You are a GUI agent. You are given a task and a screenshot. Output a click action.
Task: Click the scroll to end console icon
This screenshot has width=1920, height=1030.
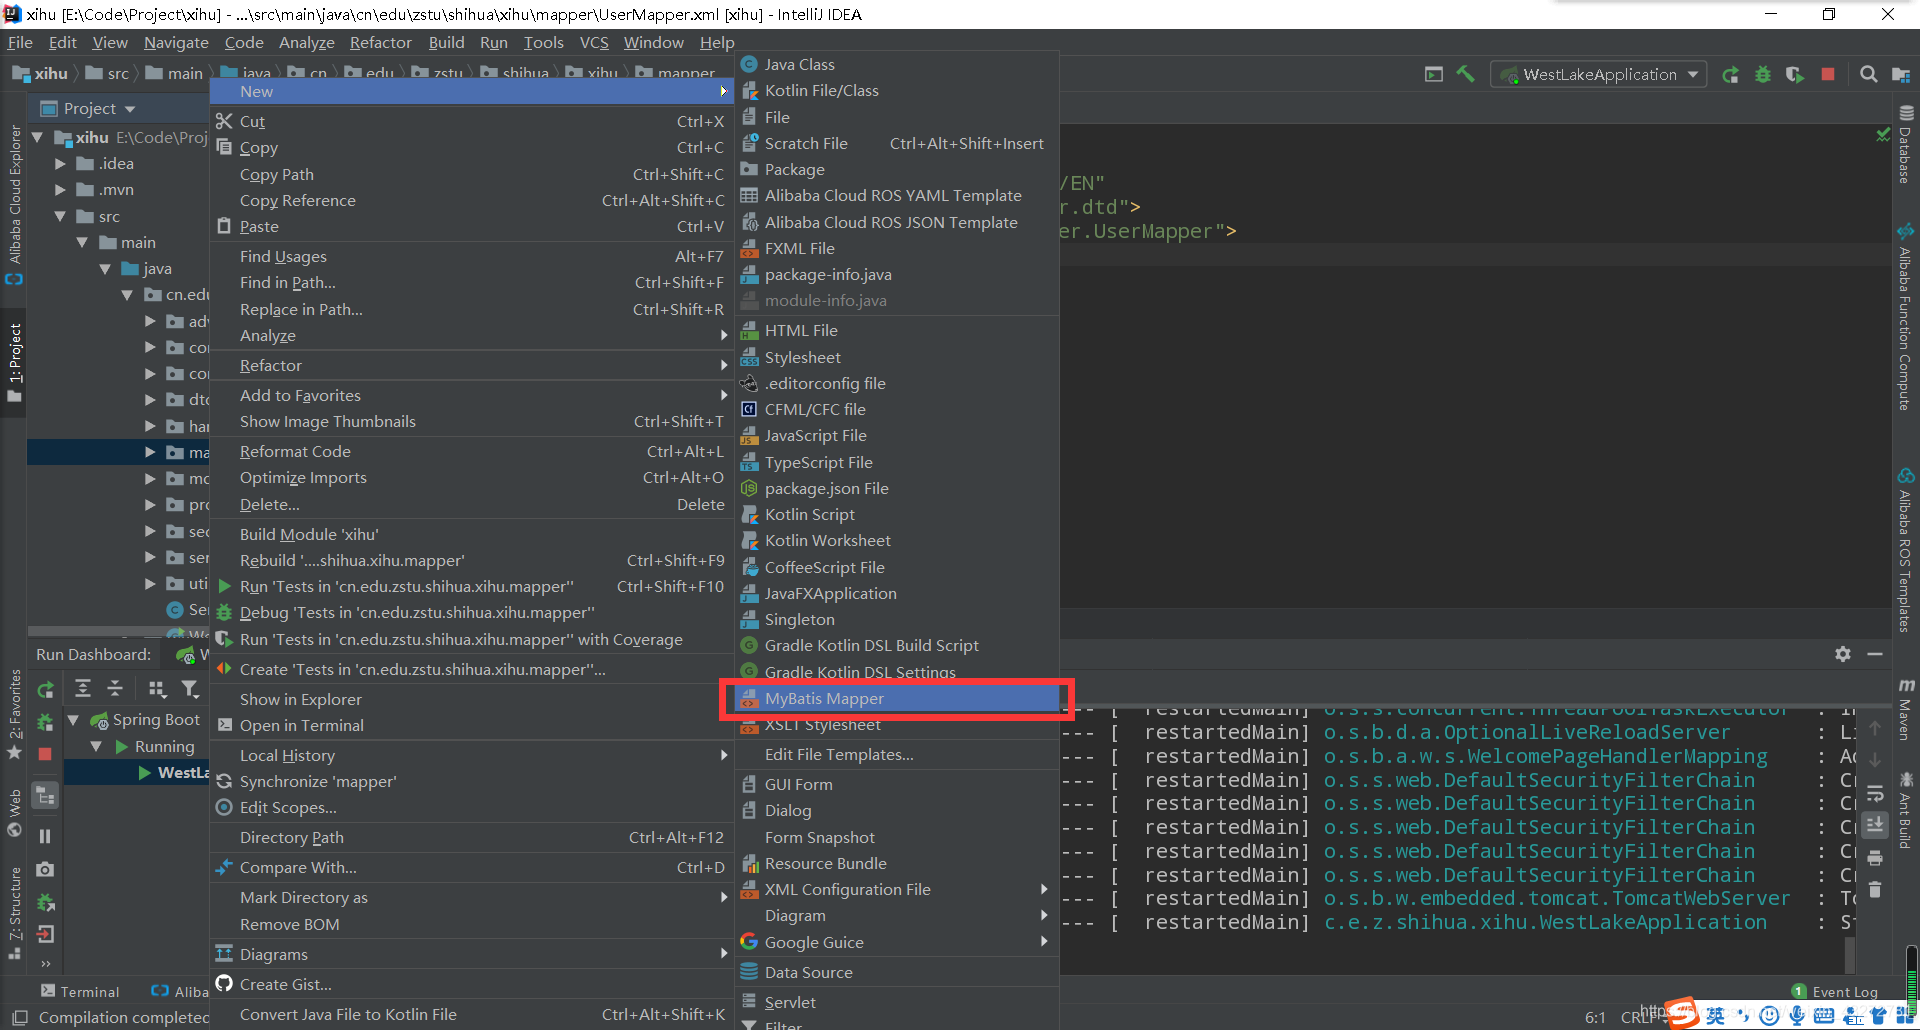point(1875,825)
